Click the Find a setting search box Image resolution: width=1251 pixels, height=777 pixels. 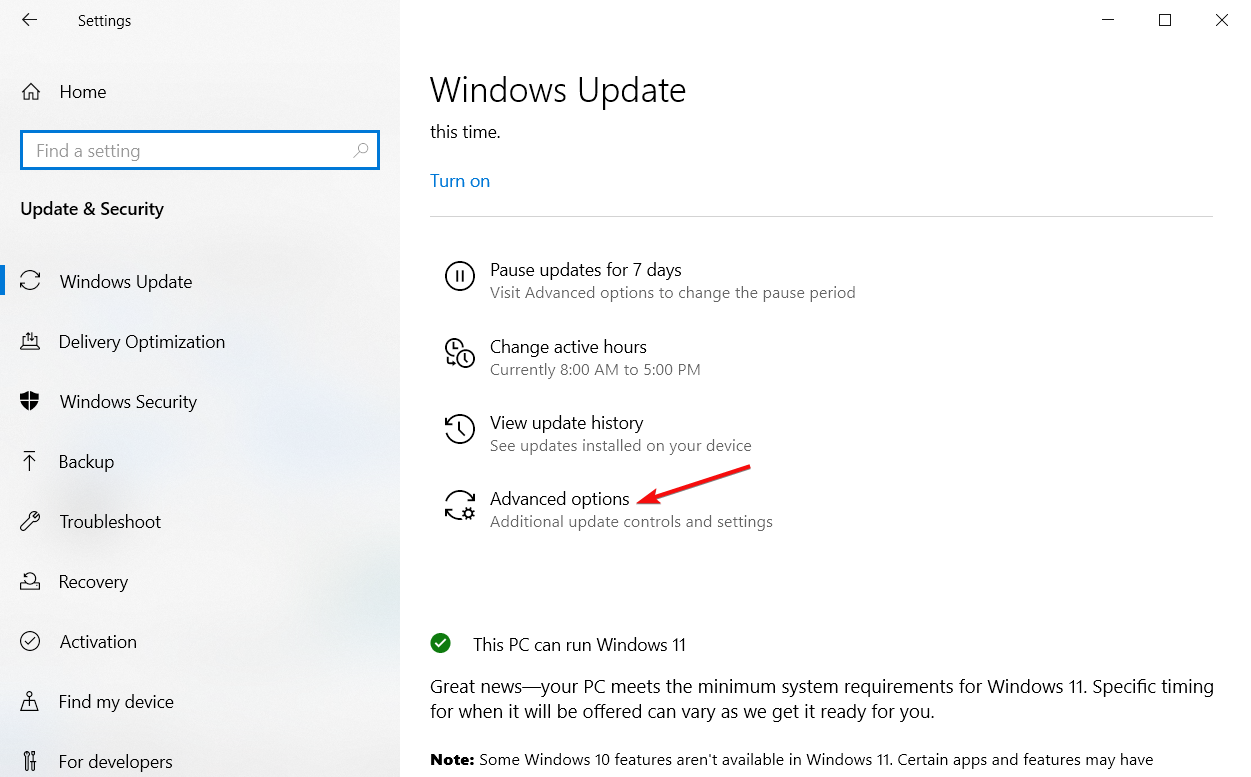[200, 151]
